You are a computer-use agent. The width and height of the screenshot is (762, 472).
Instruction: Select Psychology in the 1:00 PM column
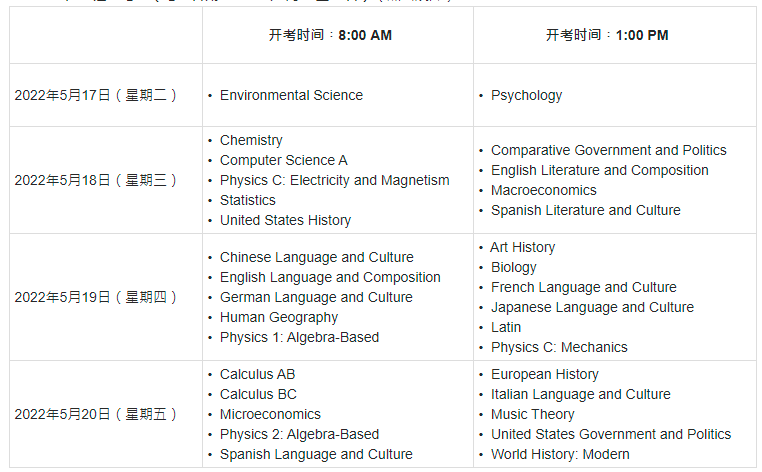[x=526, y=95]
